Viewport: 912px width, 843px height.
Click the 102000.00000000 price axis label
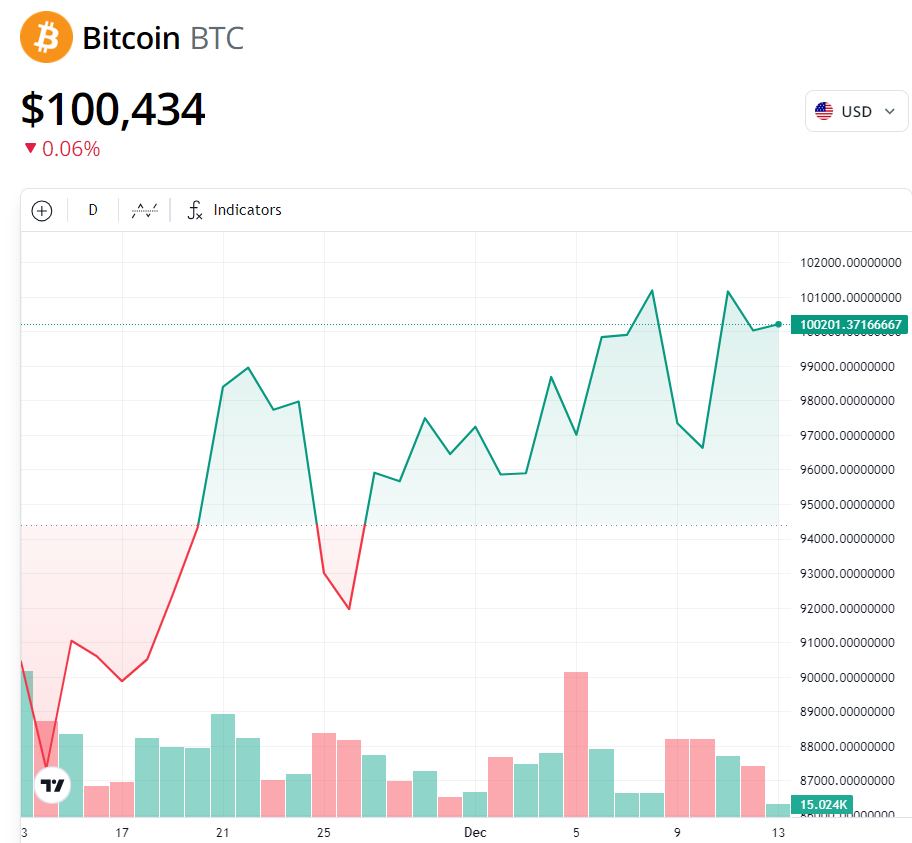coord(850,262)
